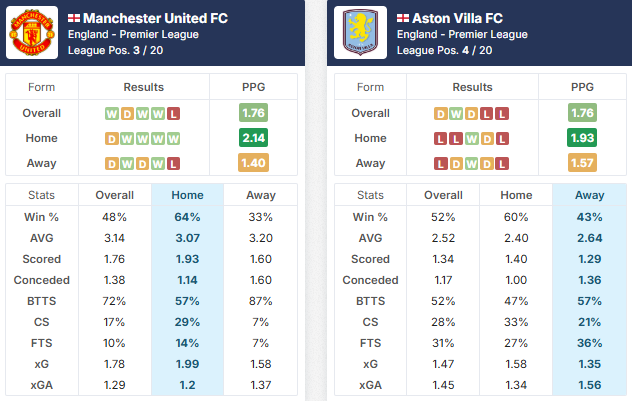Screen dimensions: 632x401
Task: Click England flag beside Aston Villa FC
Action: [402, 18]
